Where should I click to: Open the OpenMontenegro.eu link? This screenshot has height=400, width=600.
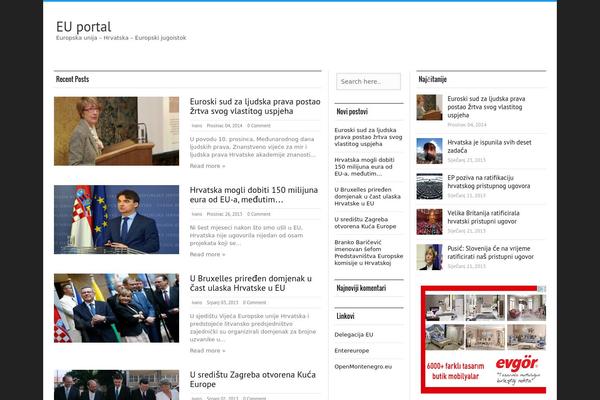coord(363,367)
